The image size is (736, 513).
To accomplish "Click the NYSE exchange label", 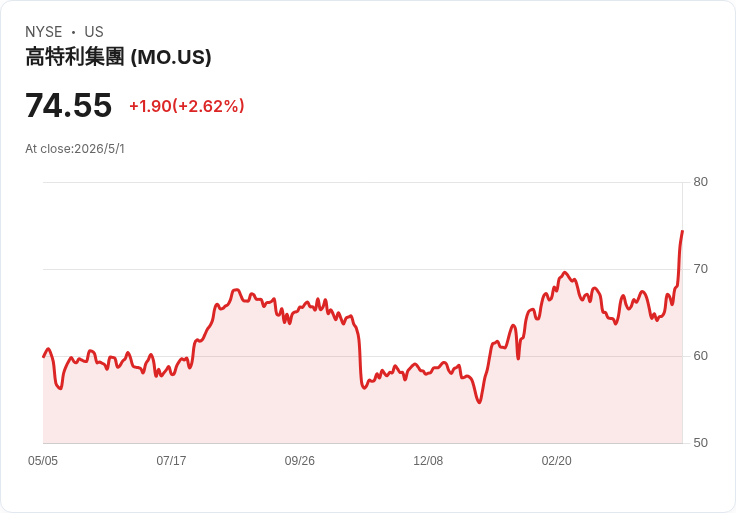I will tap(44, 32).
